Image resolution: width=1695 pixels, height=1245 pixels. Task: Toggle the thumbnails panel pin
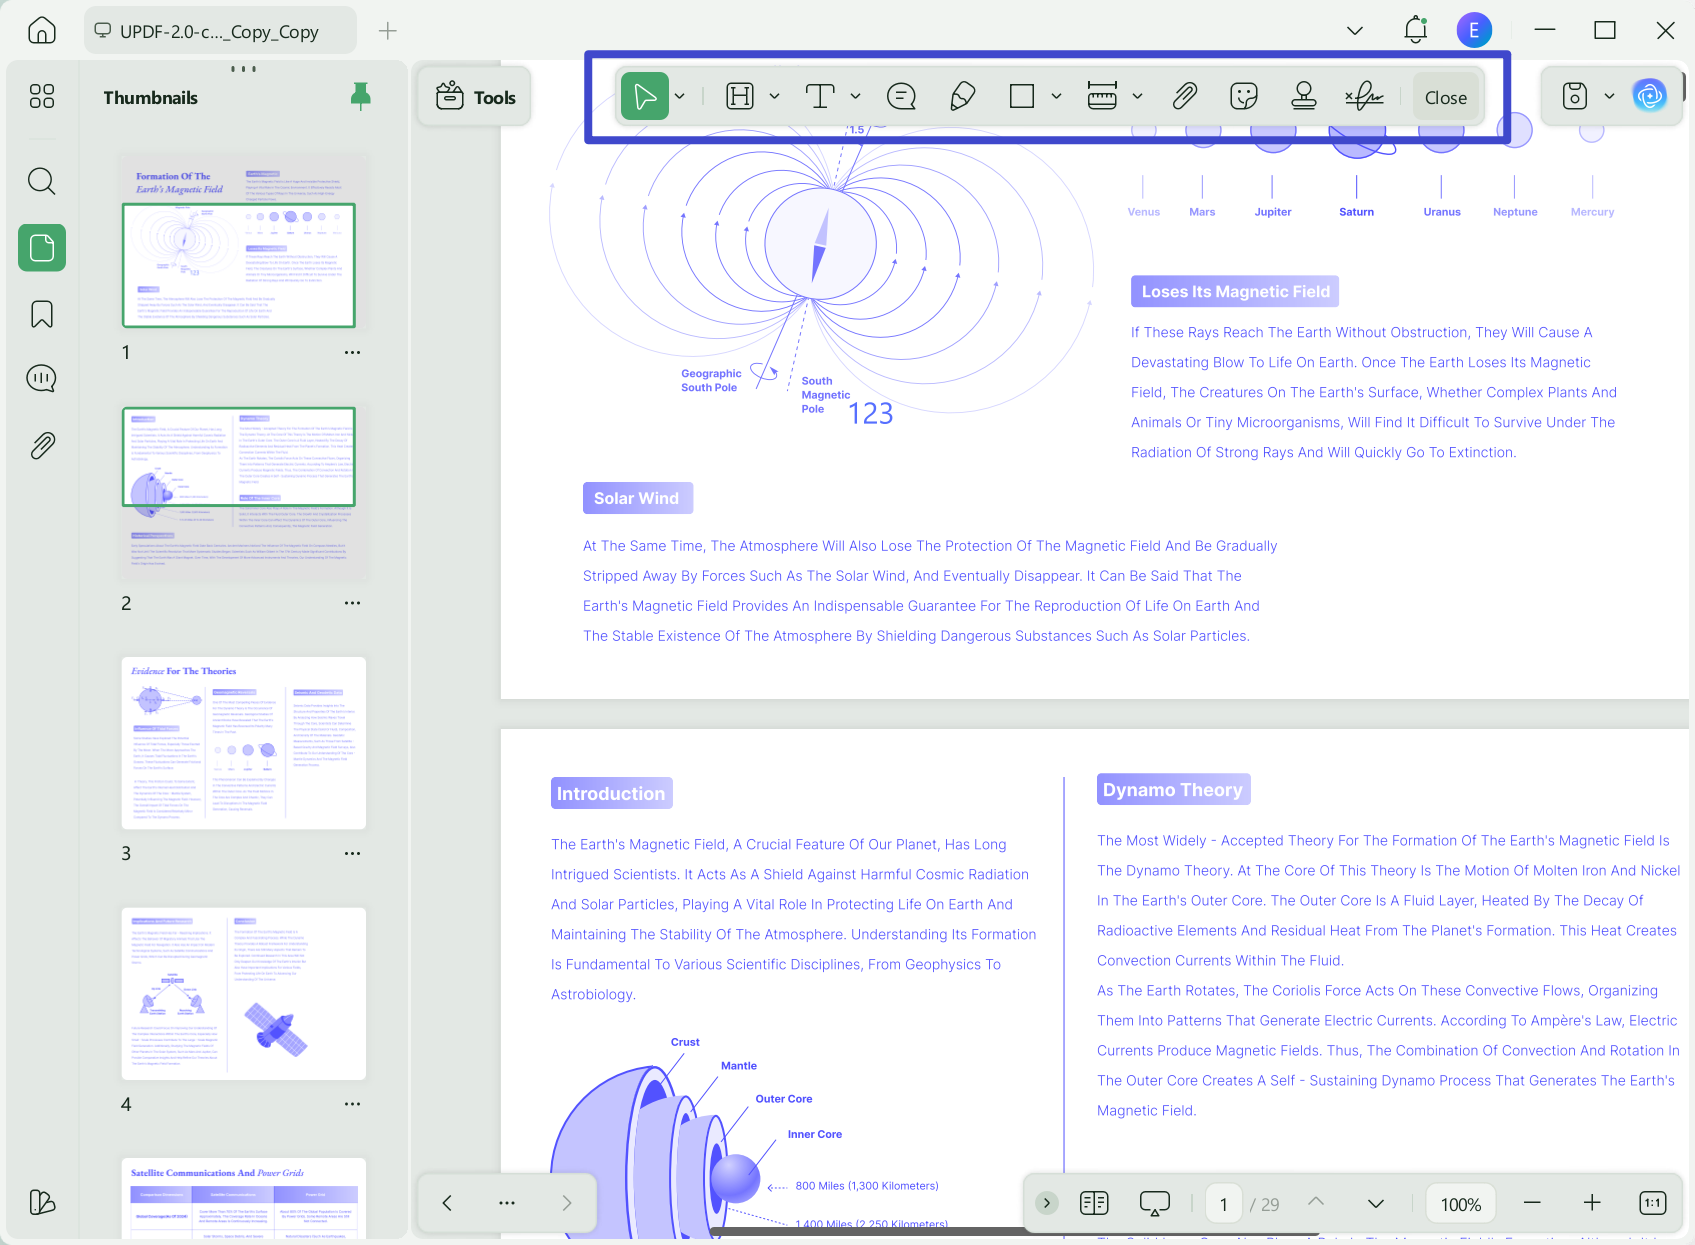coord(361,96)
